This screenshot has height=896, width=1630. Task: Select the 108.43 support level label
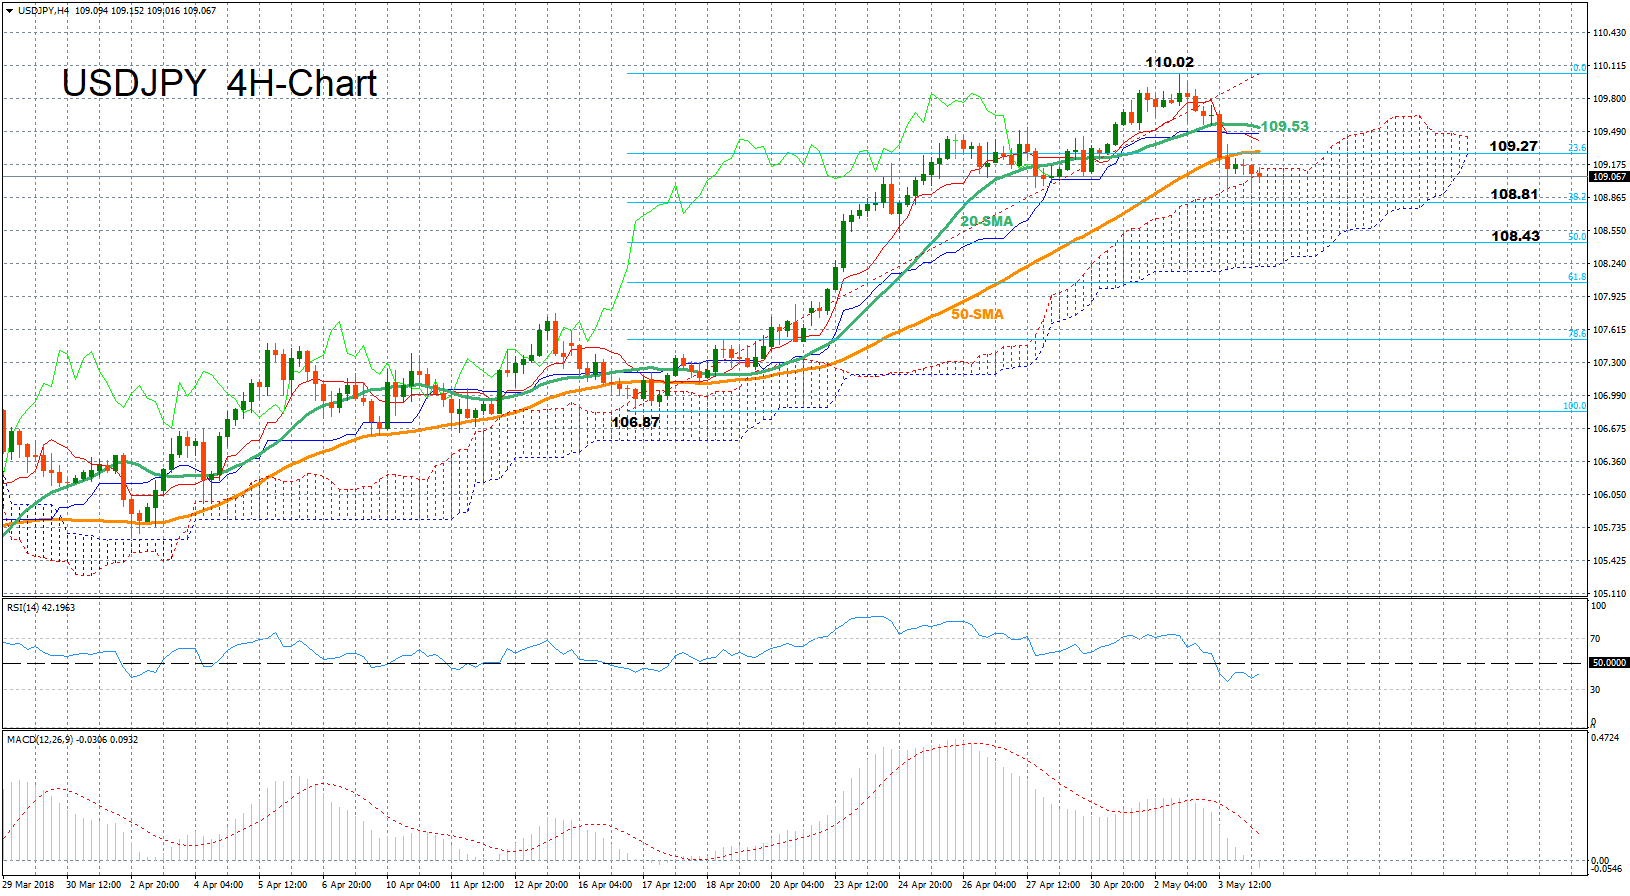pos(1515,236)
